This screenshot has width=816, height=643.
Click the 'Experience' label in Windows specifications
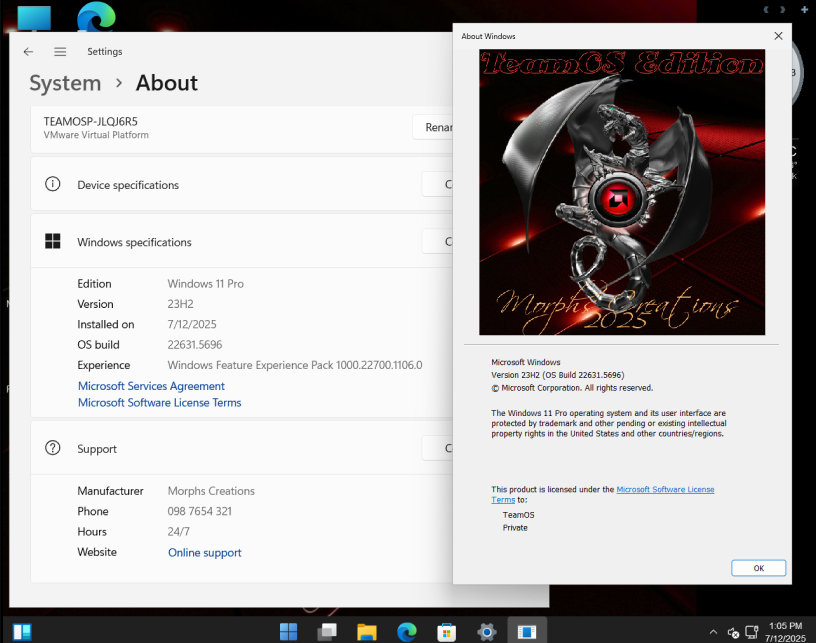point(104,365)
